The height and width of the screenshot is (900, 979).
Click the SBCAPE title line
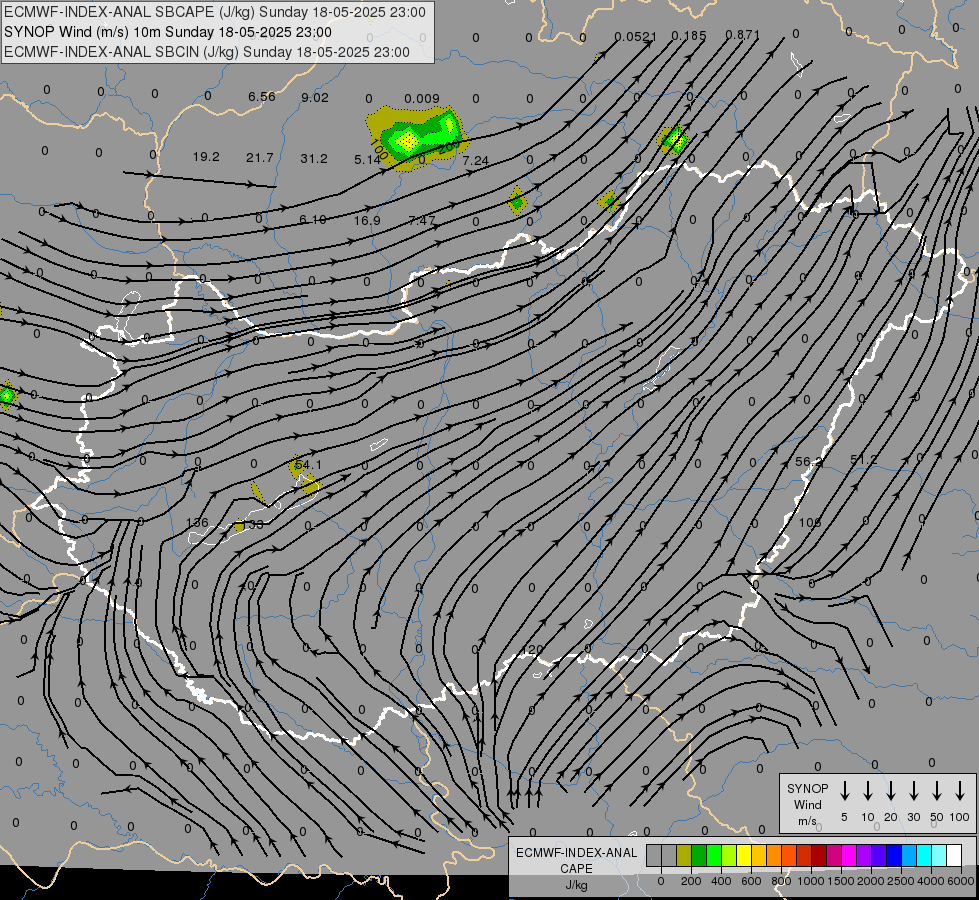pos(215,12)
